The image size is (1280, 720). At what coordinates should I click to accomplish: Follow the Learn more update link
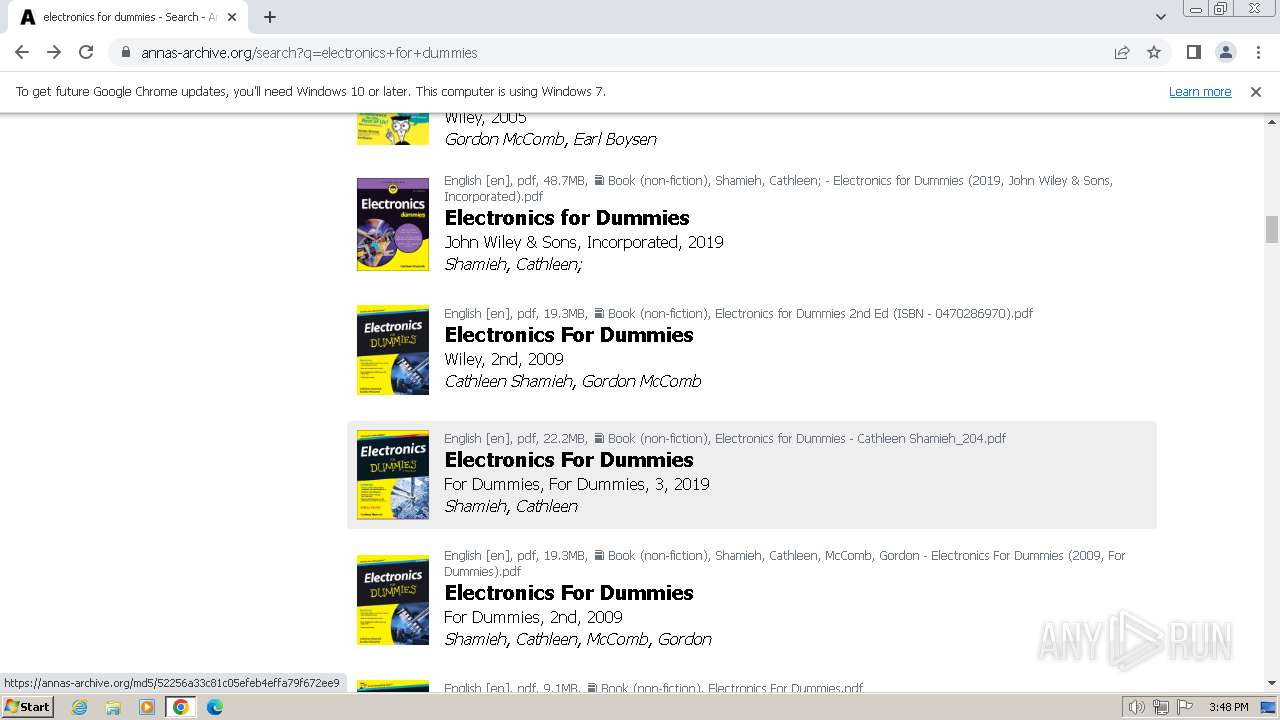(x=1200, y=91)
